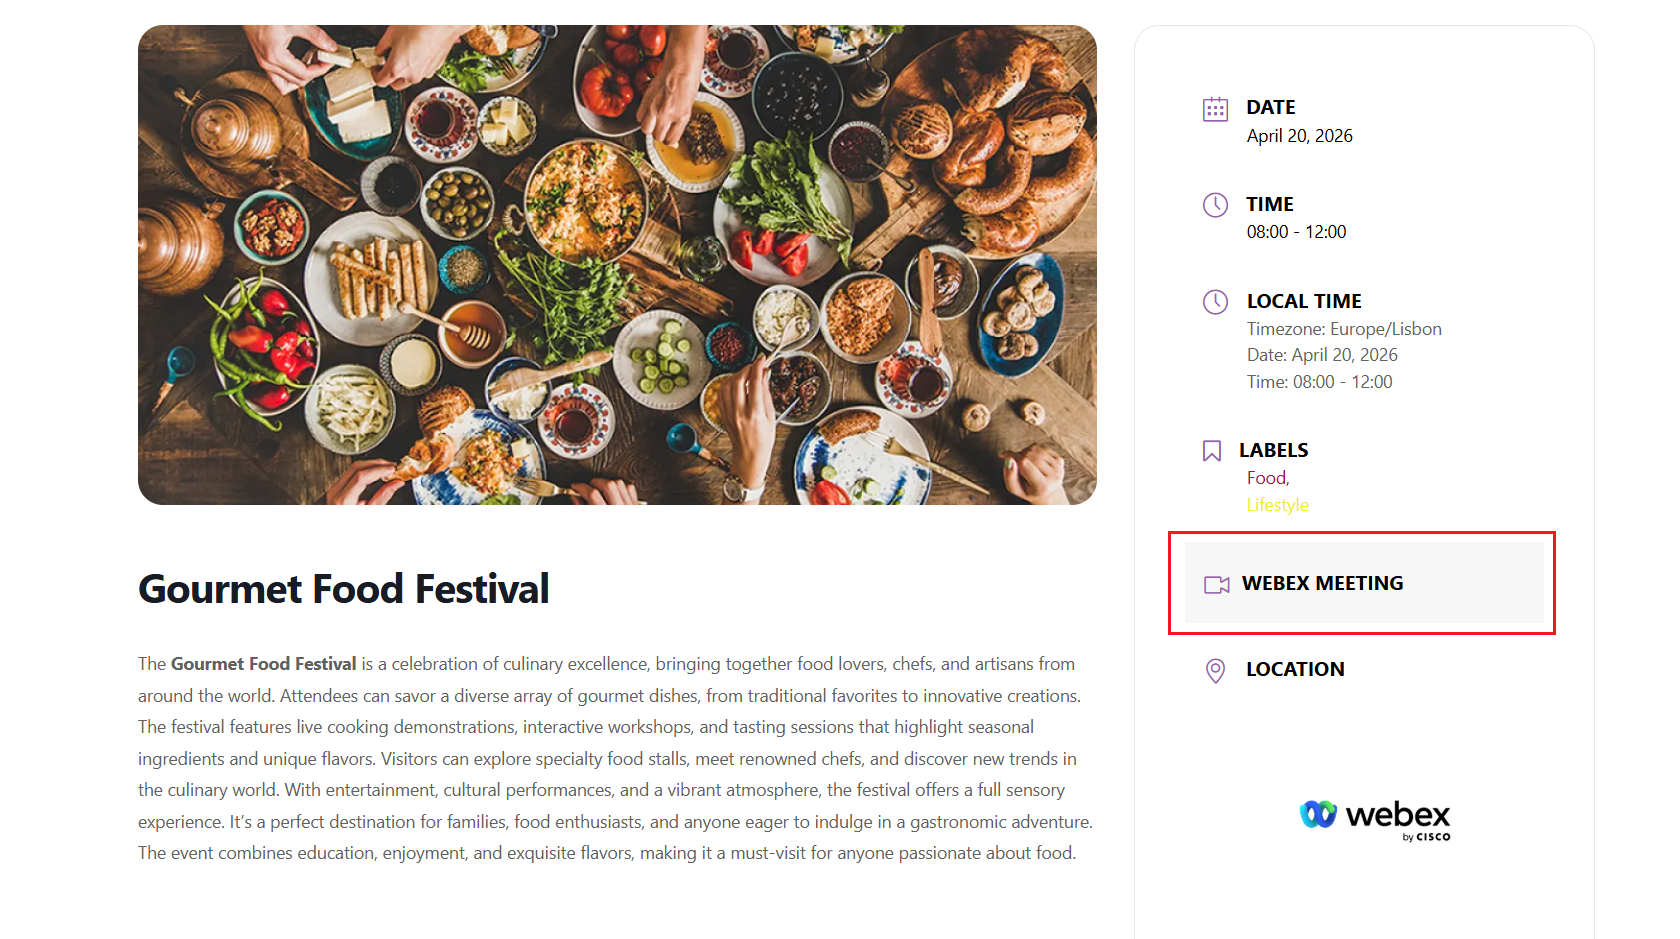Click the LOCATION heading text
This screenshot has width=1680, height=939.
click(1295, 669)
